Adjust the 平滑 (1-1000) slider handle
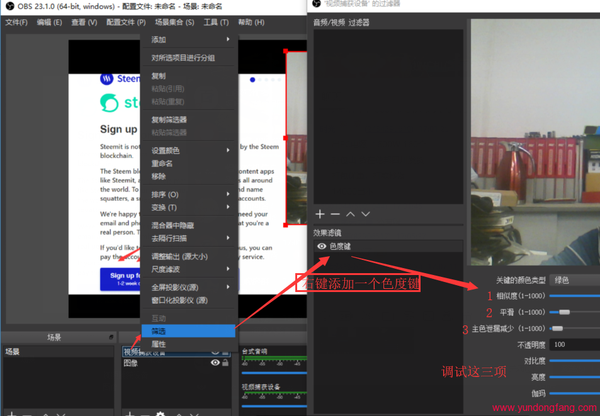The image size is (600, 416). coord(565,312)
